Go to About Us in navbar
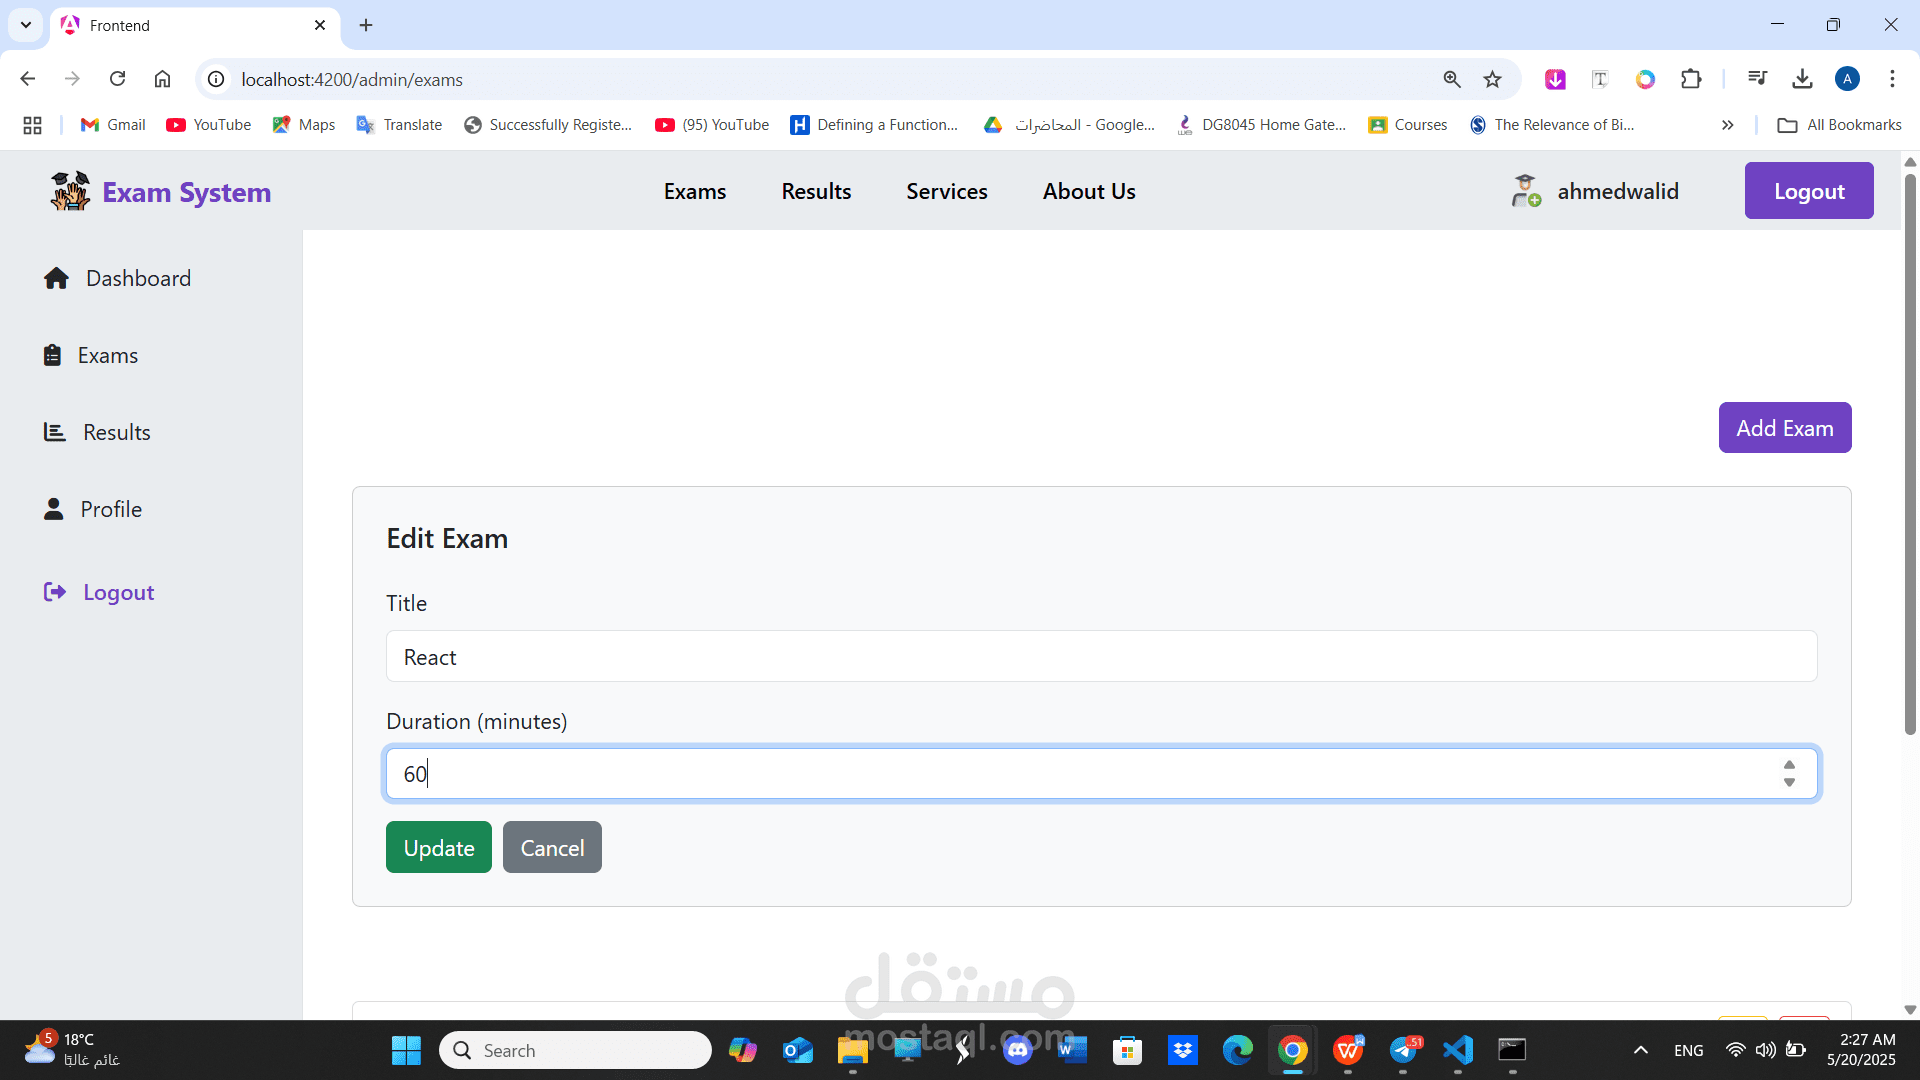This screenshot has height=1080, width=1920. coord(1088,191)
